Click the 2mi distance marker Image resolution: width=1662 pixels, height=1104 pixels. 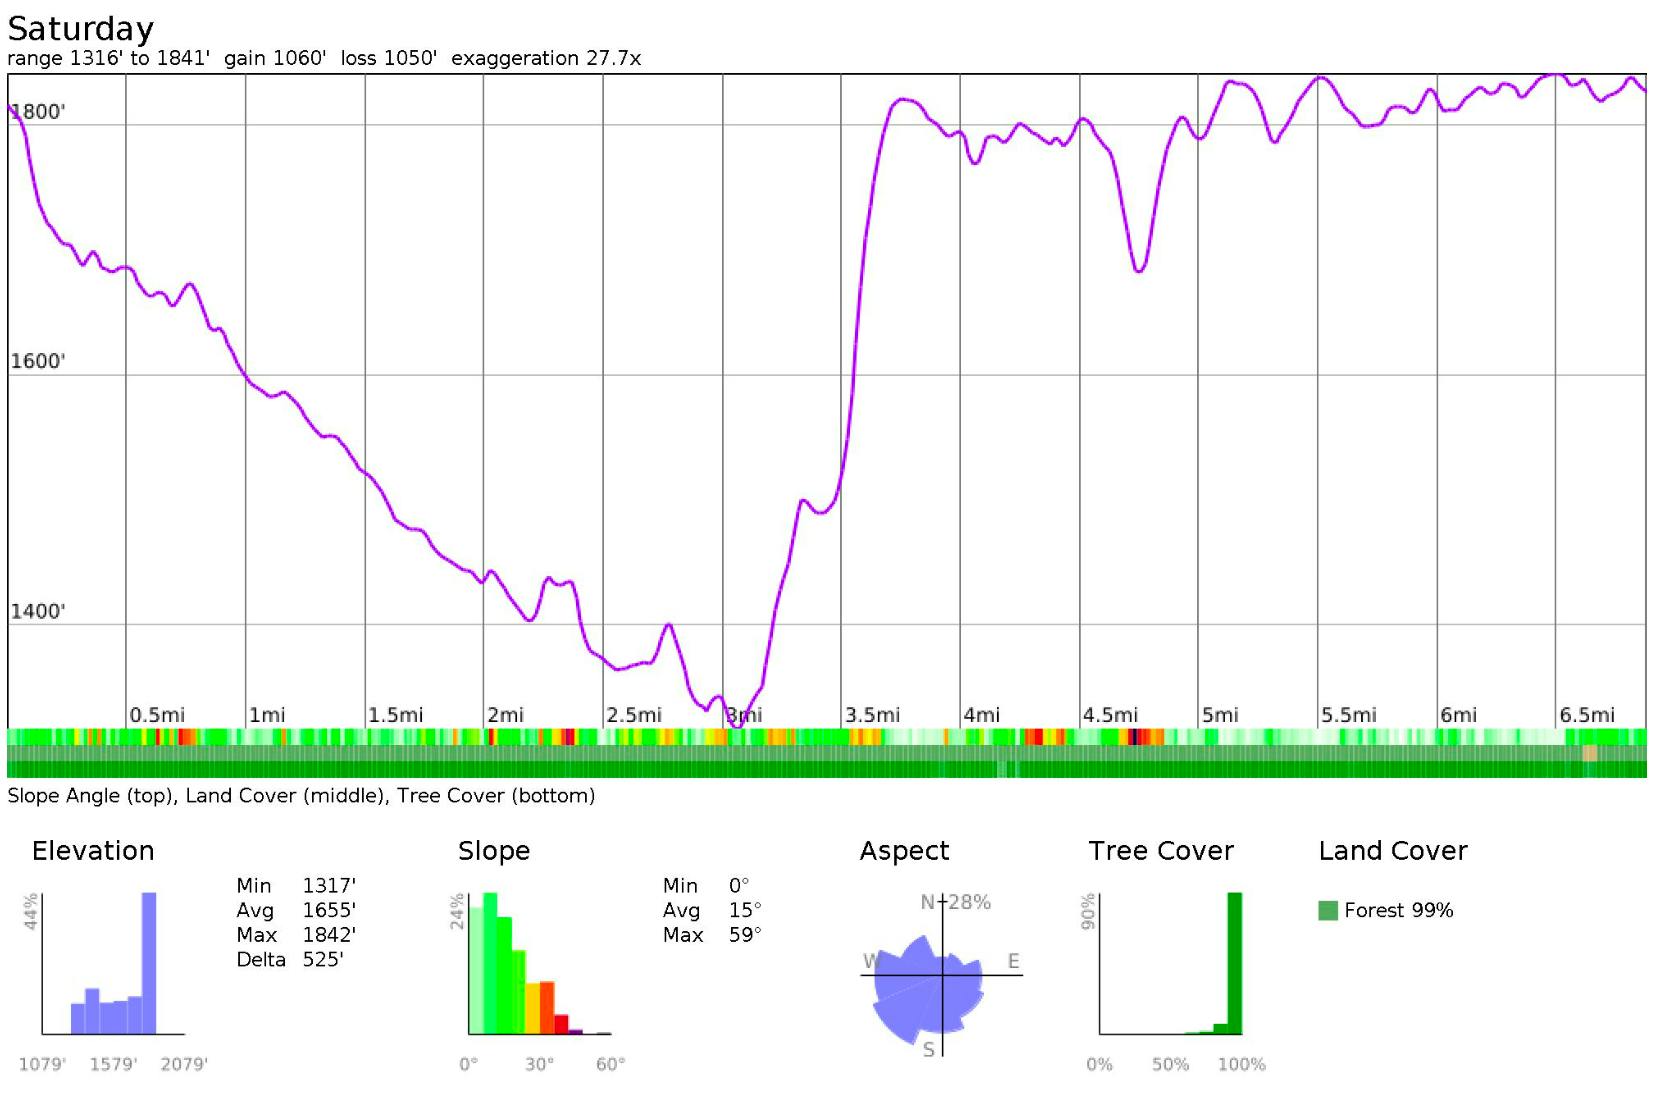point(505,715)
